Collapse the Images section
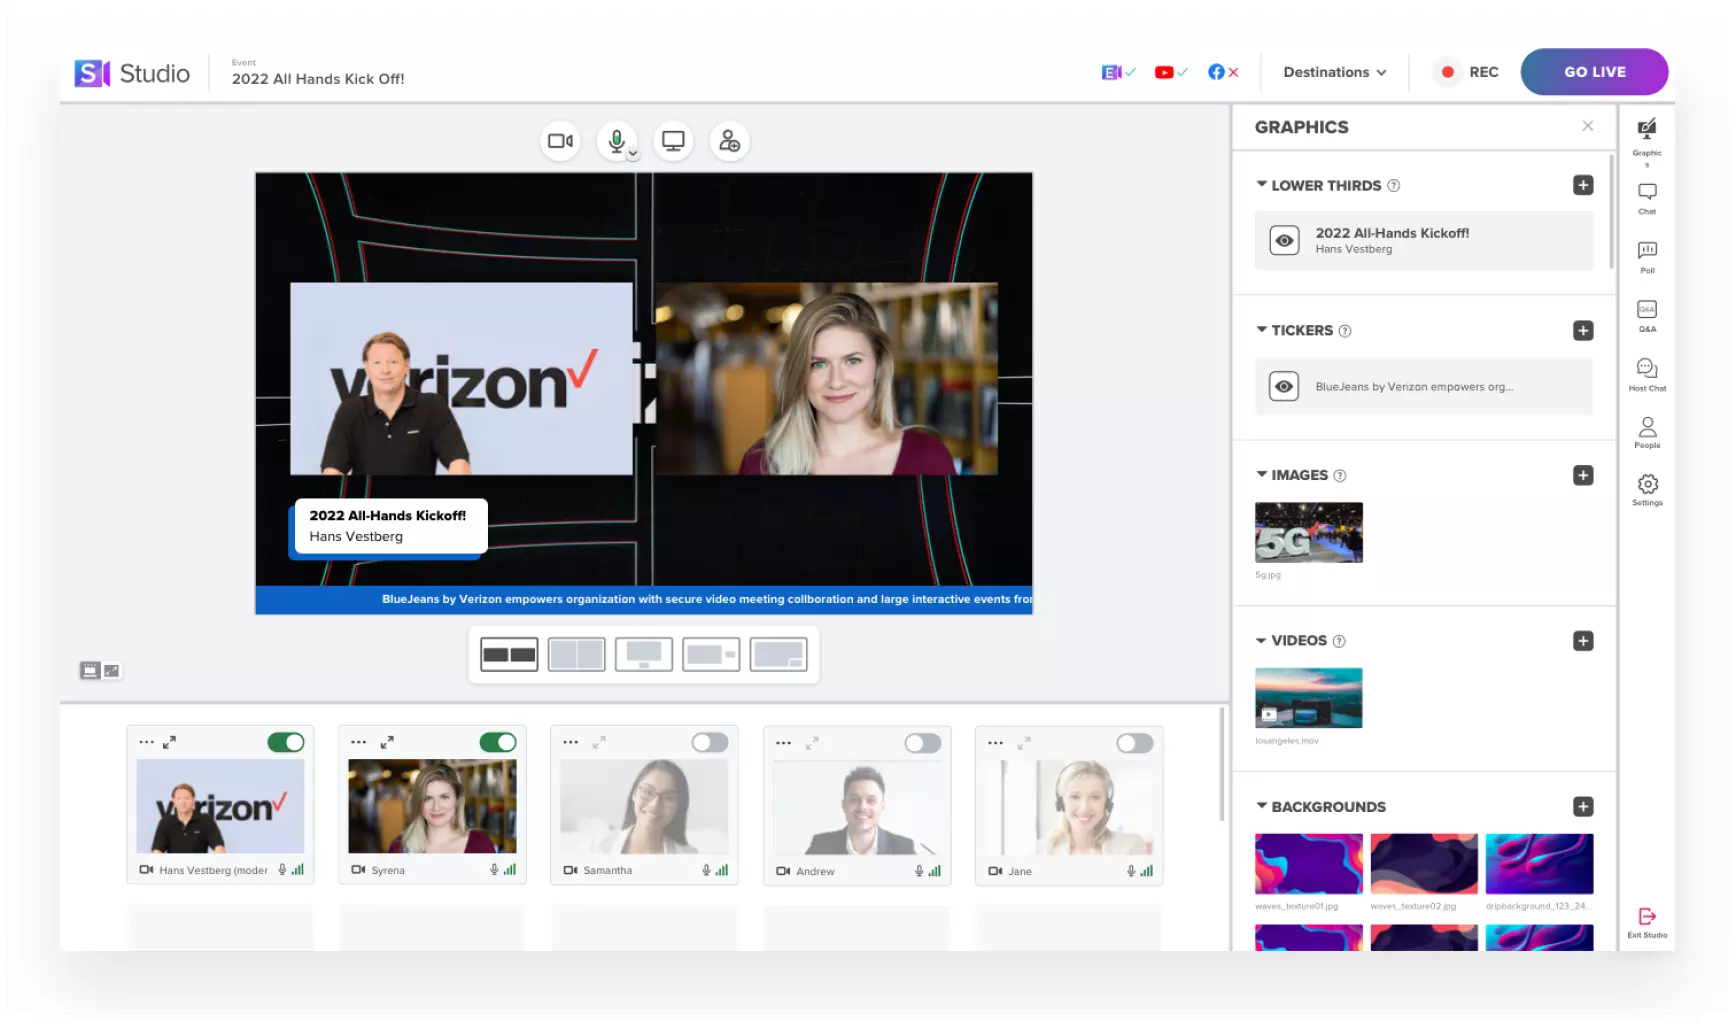 [1262, 474]
